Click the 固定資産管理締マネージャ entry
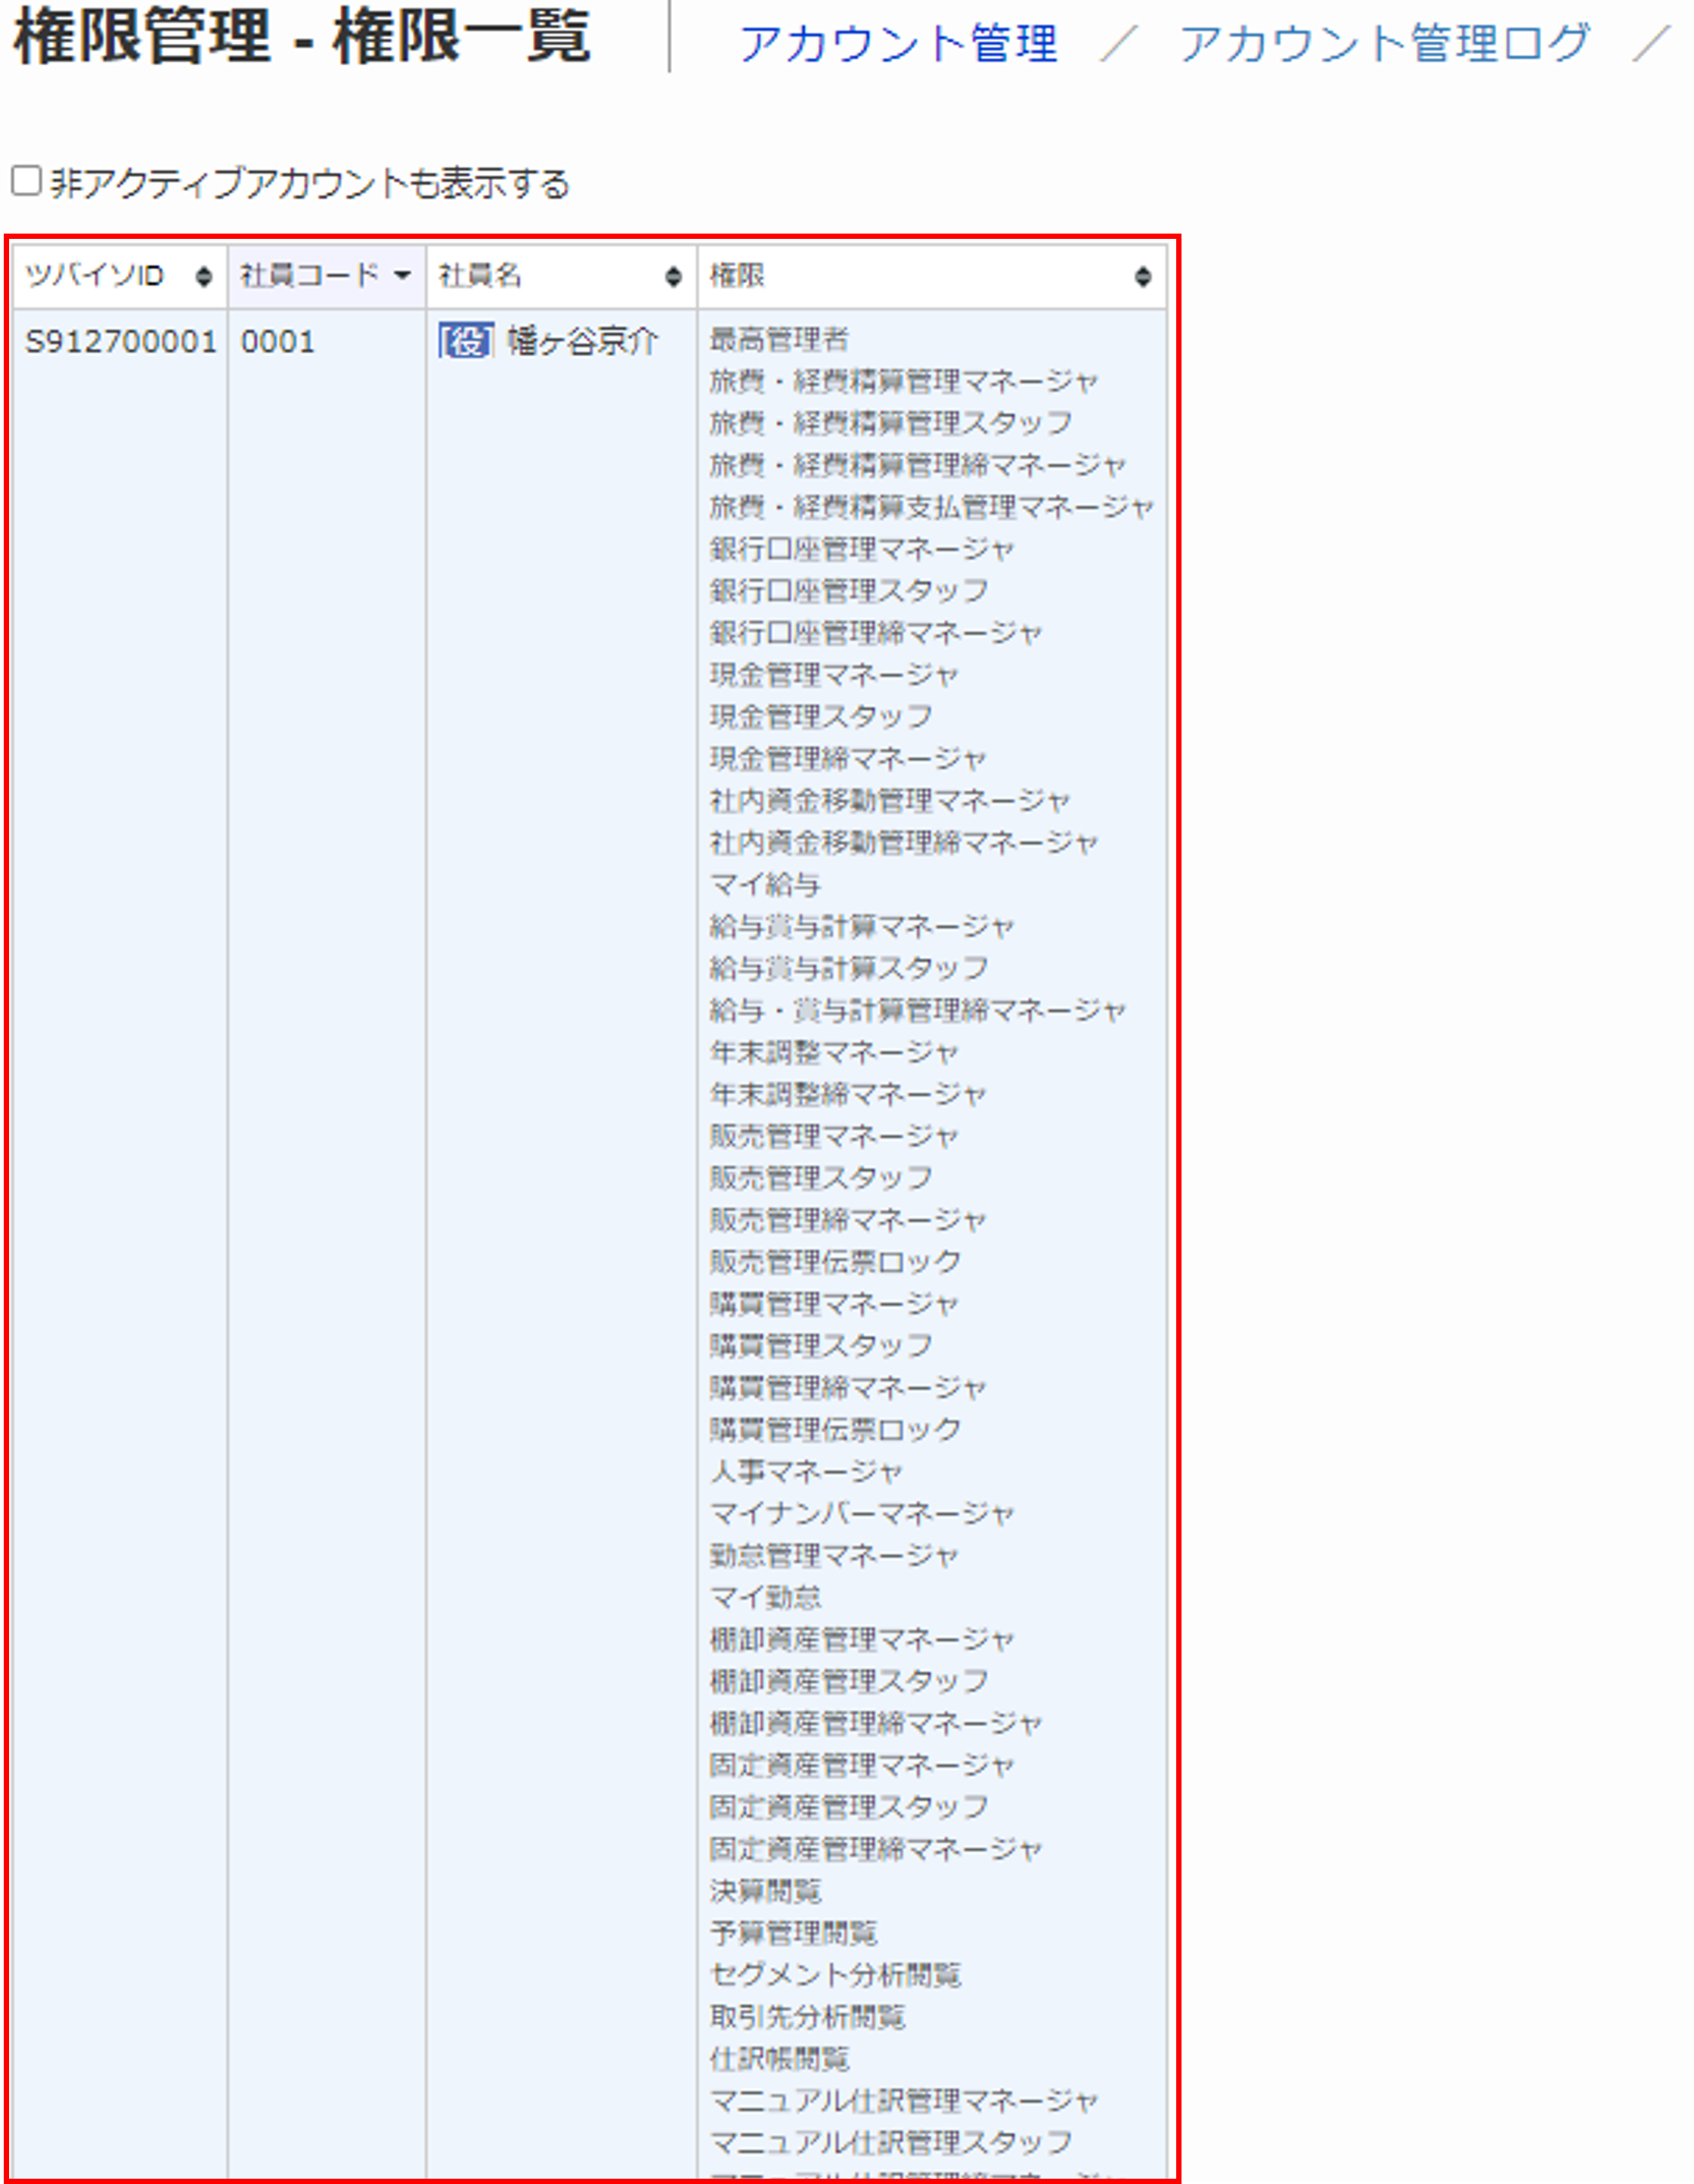The width and height of the screenshot is (1694, 2184). 875,1851
